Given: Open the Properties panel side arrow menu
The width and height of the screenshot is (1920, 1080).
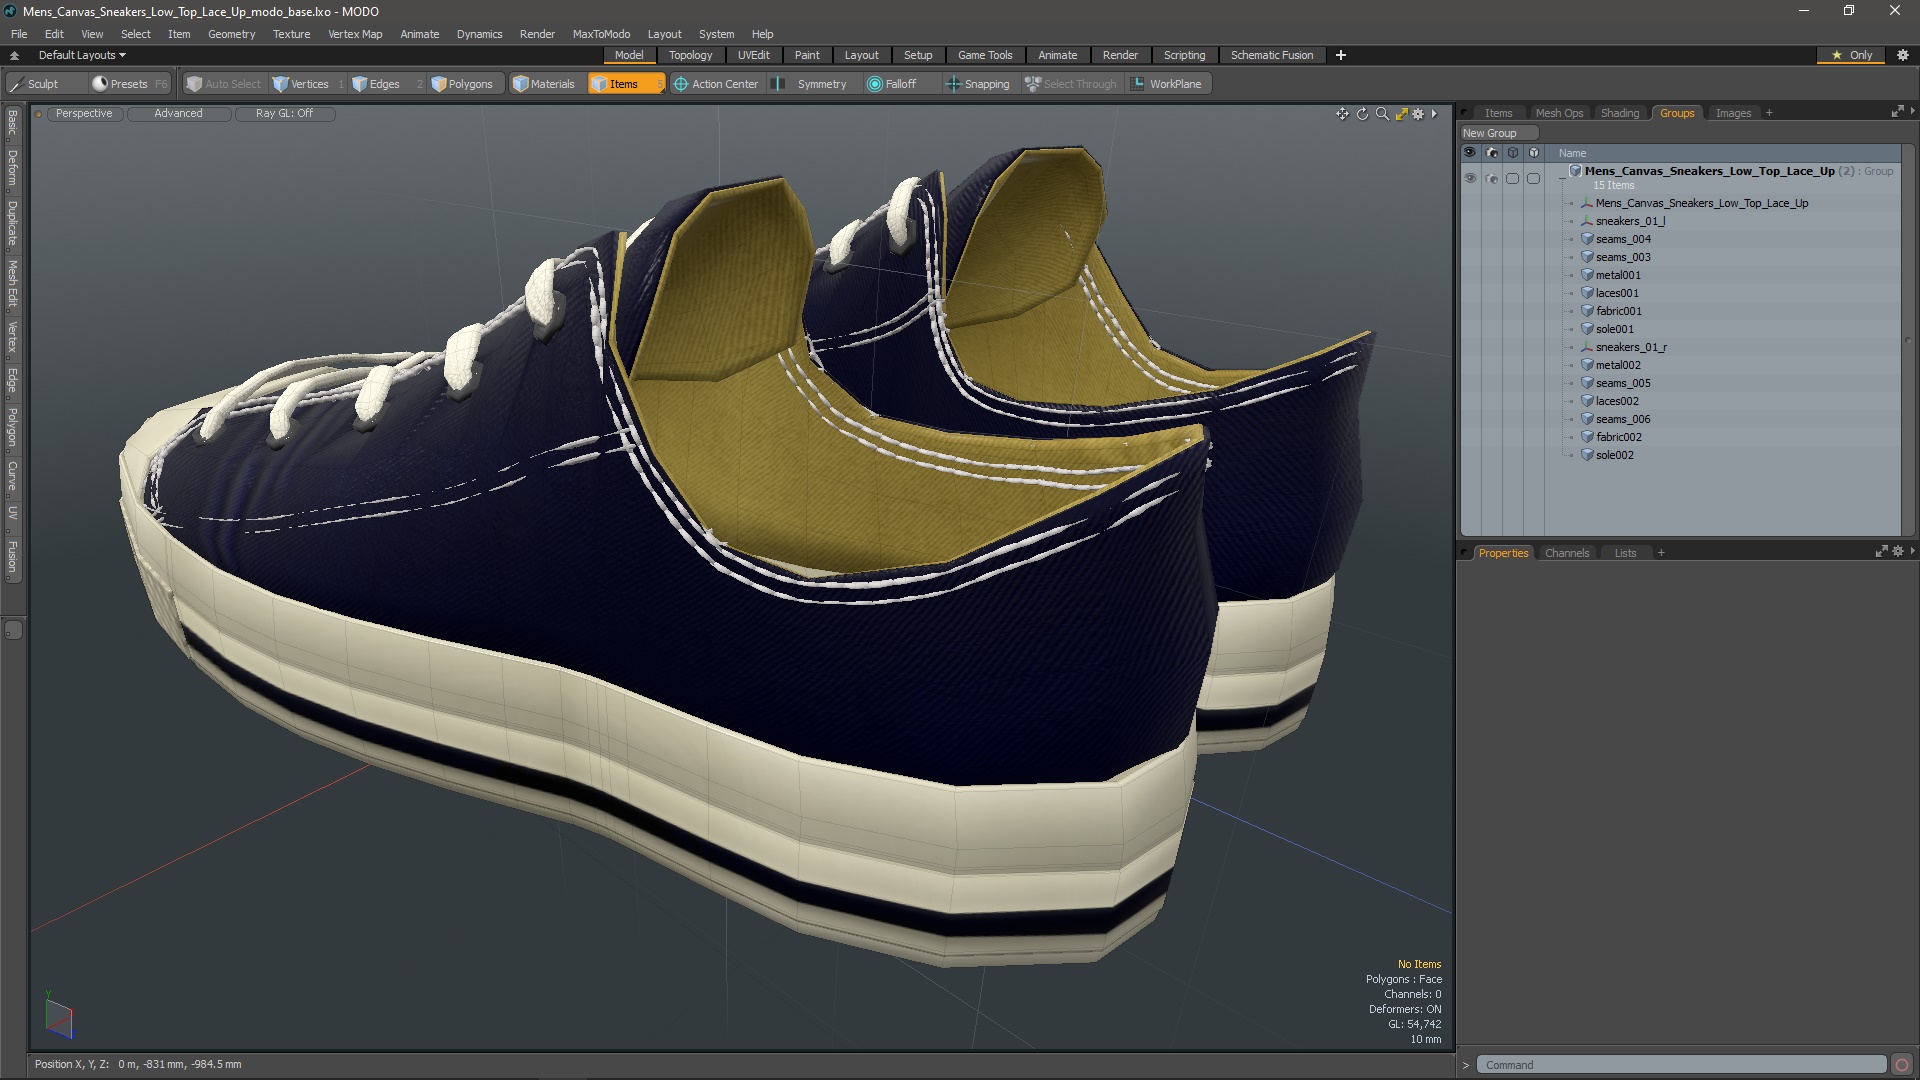Looking at the screenshot, I should (1912, 552).
